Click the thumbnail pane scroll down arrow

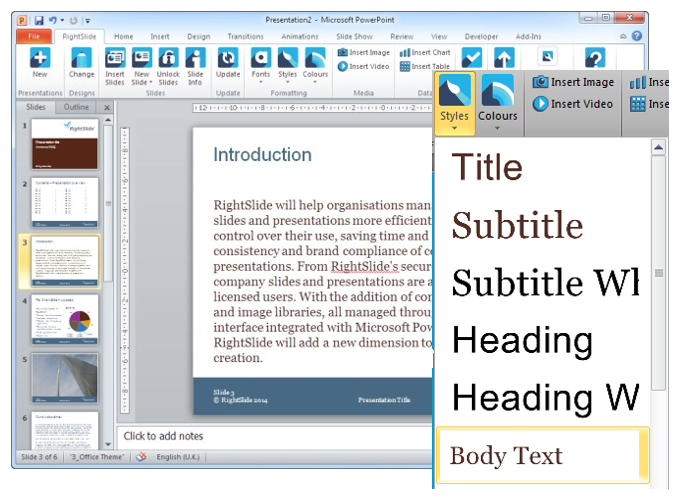(x=108, y=444)
